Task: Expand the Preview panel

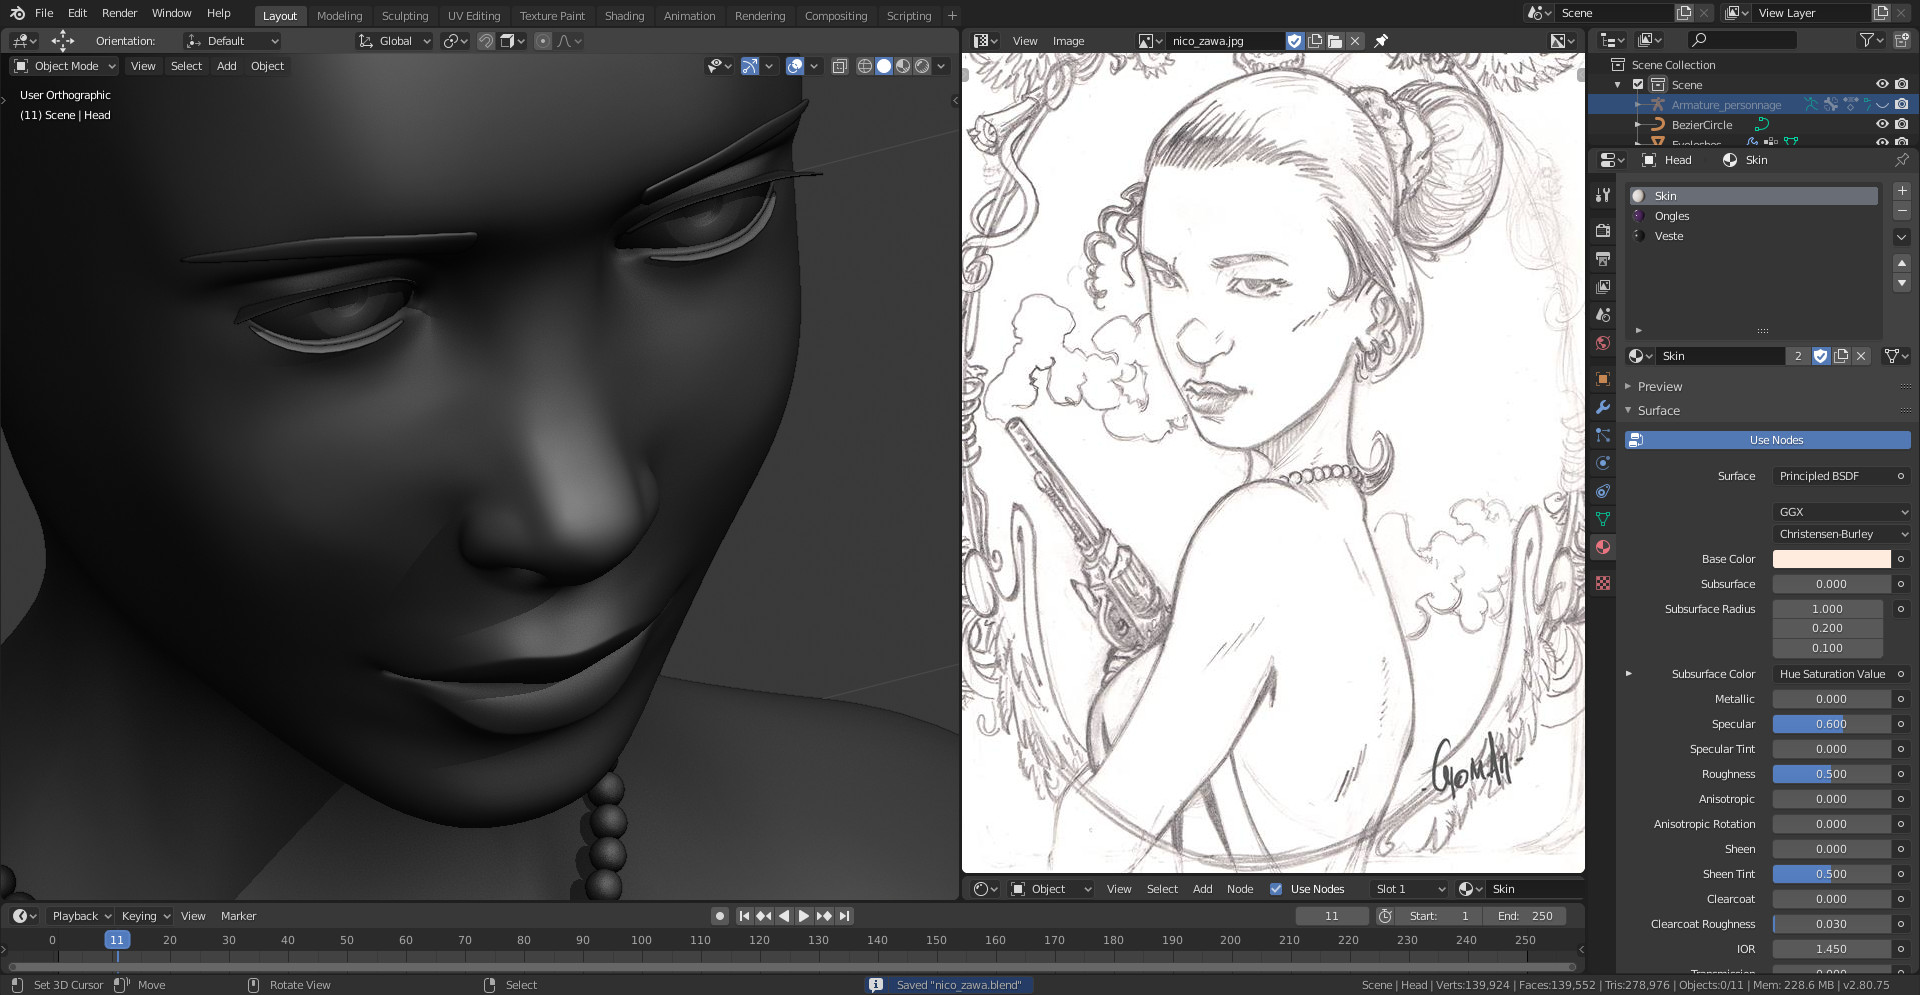Action: tap(1660, 387)
